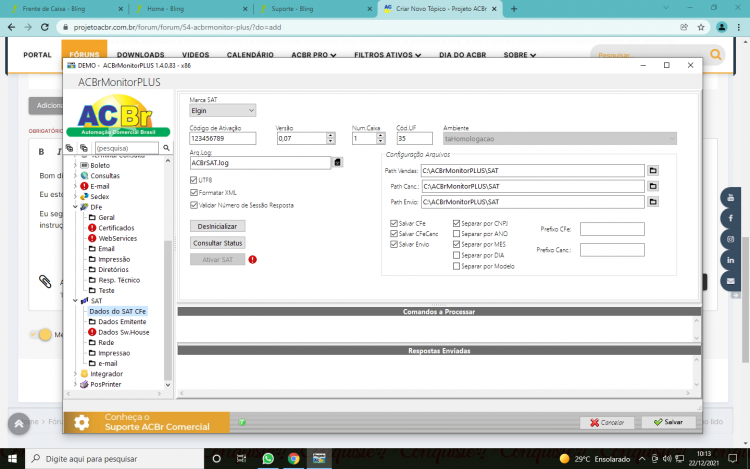Open the Marca SAT dropdown (Elgin)
Image resolution: width=750 pixels, height=469 pixels.
coord(222,110)
